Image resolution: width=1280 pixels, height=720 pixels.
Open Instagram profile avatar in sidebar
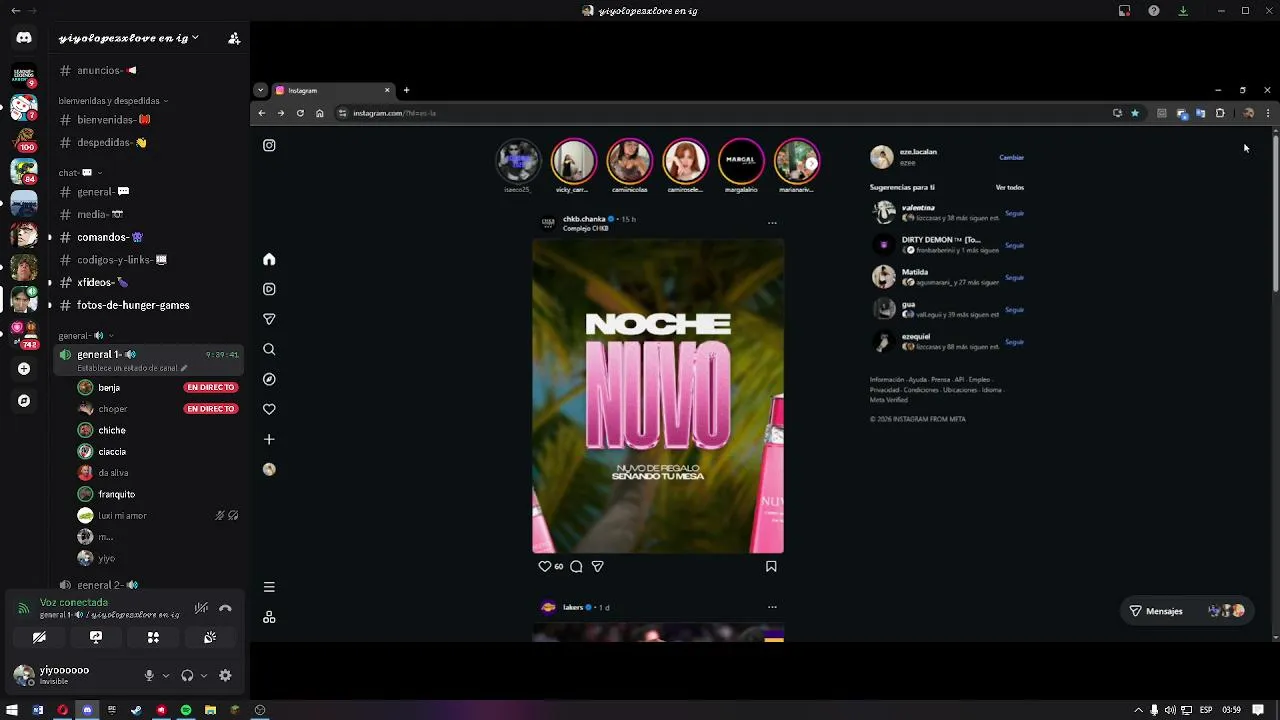[269, 469]
